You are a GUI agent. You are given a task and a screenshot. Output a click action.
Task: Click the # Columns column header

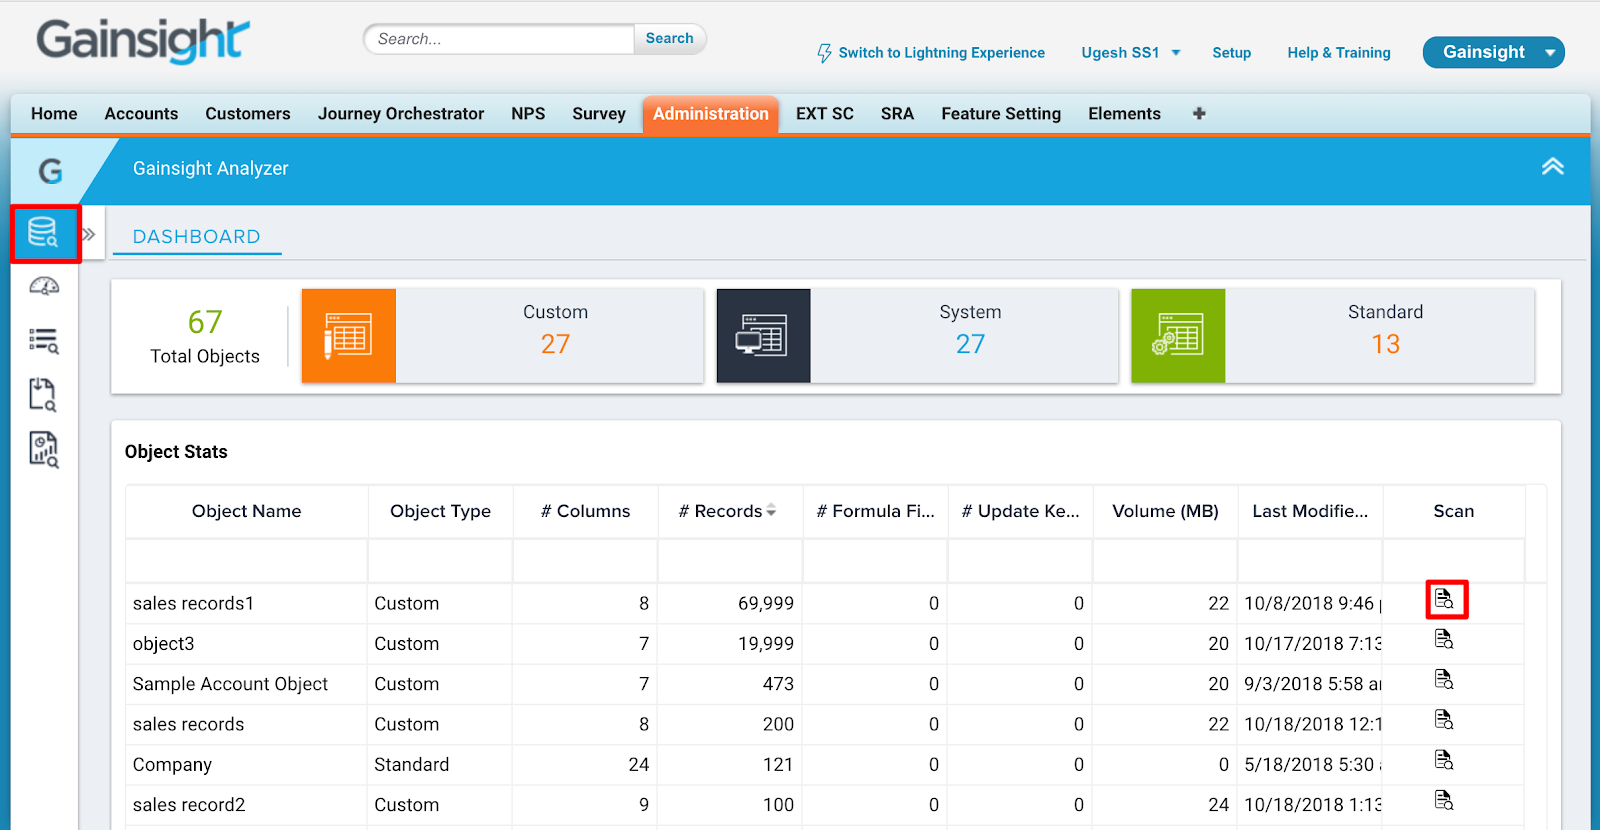pyautogui.click(x=585, y=511)
